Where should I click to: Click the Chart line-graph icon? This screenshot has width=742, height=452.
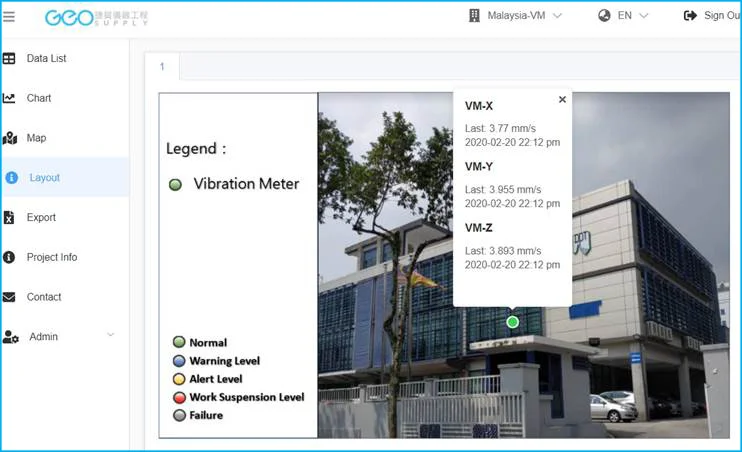click(9, 98)
